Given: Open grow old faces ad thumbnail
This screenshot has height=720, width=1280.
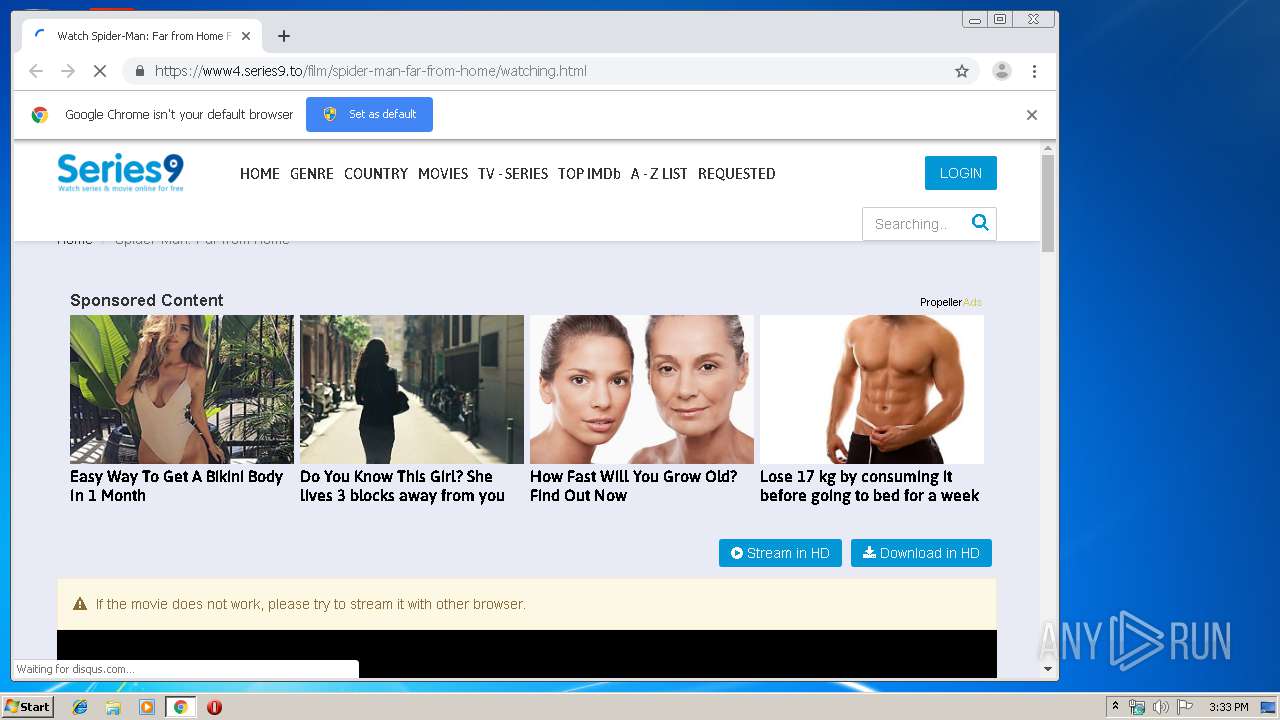Looking at the screenshot, I should (642, 389).
